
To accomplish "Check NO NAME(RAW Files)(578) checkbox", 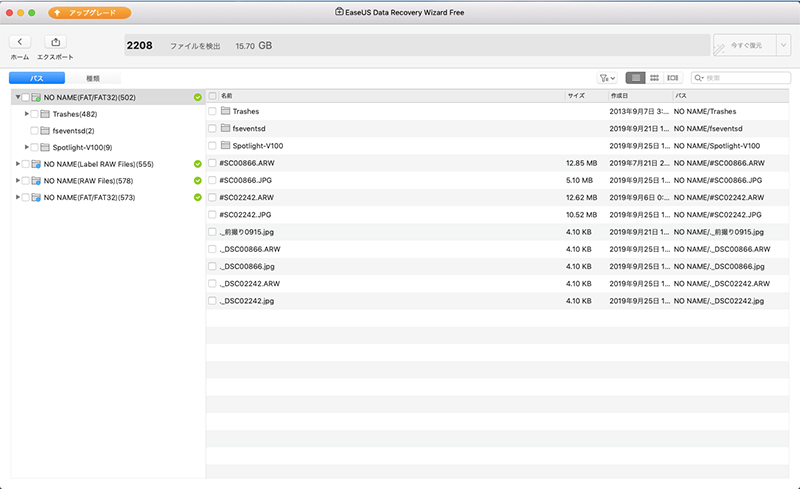I will 26,181.
